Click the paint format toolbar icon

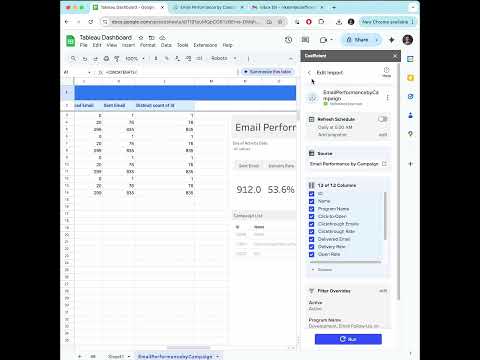117,58
